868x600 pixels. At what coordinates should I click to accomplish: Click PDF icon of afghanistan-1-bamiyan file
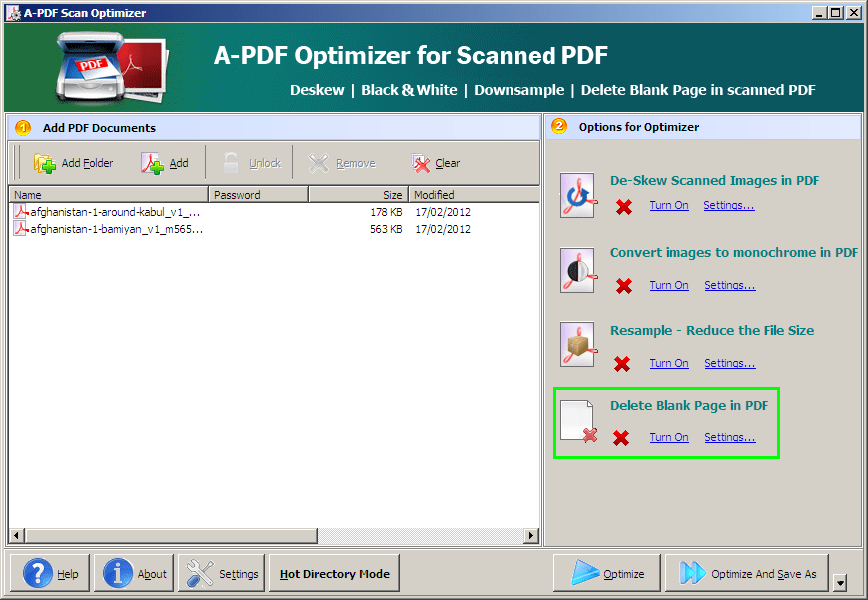point(21,229)
